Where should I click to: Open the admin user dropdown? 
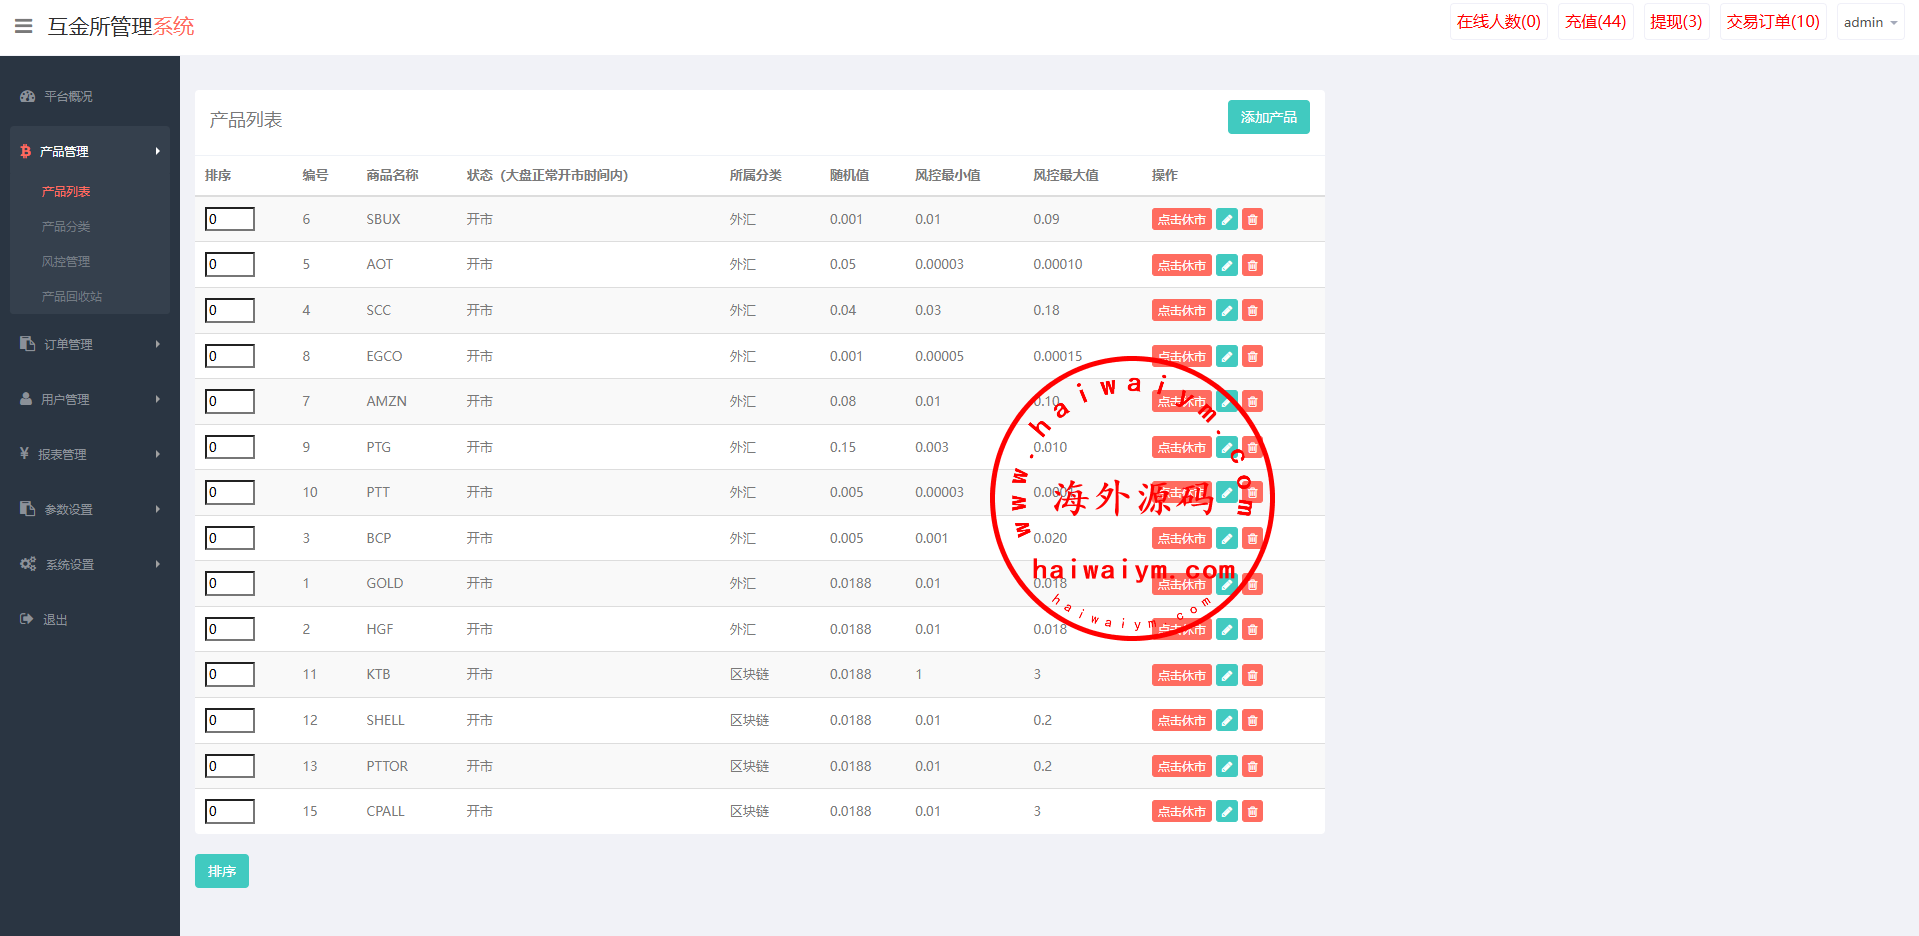click(x=1869, y=22)
